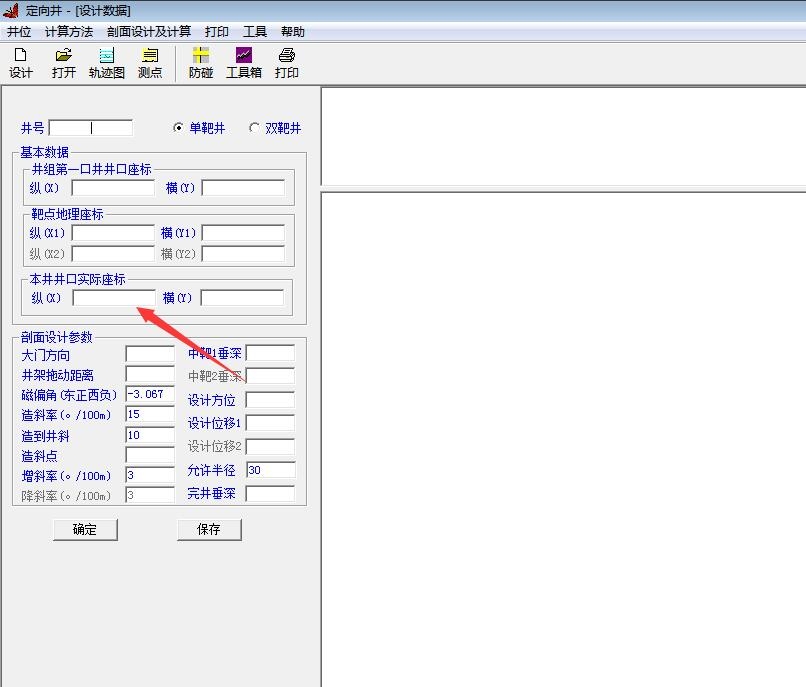
Task: Click the 井号 input field
Action: coord(90,128)
